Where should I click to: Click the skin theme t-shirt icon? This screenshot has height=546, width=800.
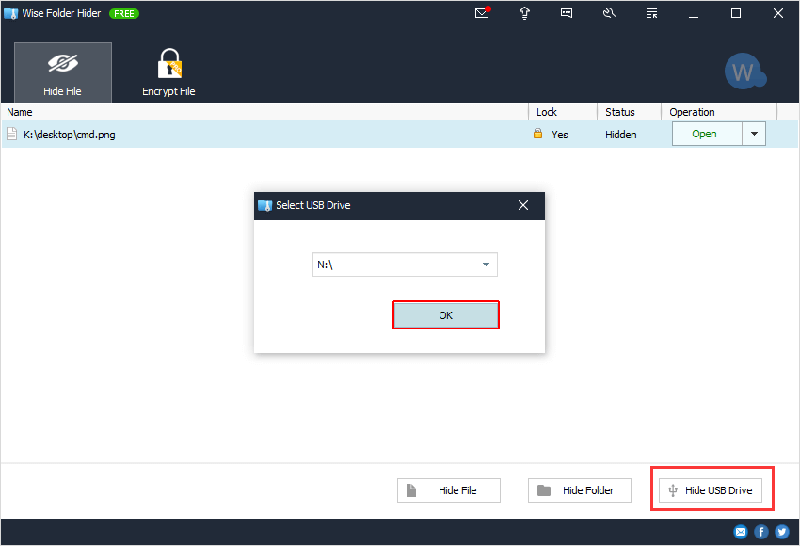(x=524, y=13)
